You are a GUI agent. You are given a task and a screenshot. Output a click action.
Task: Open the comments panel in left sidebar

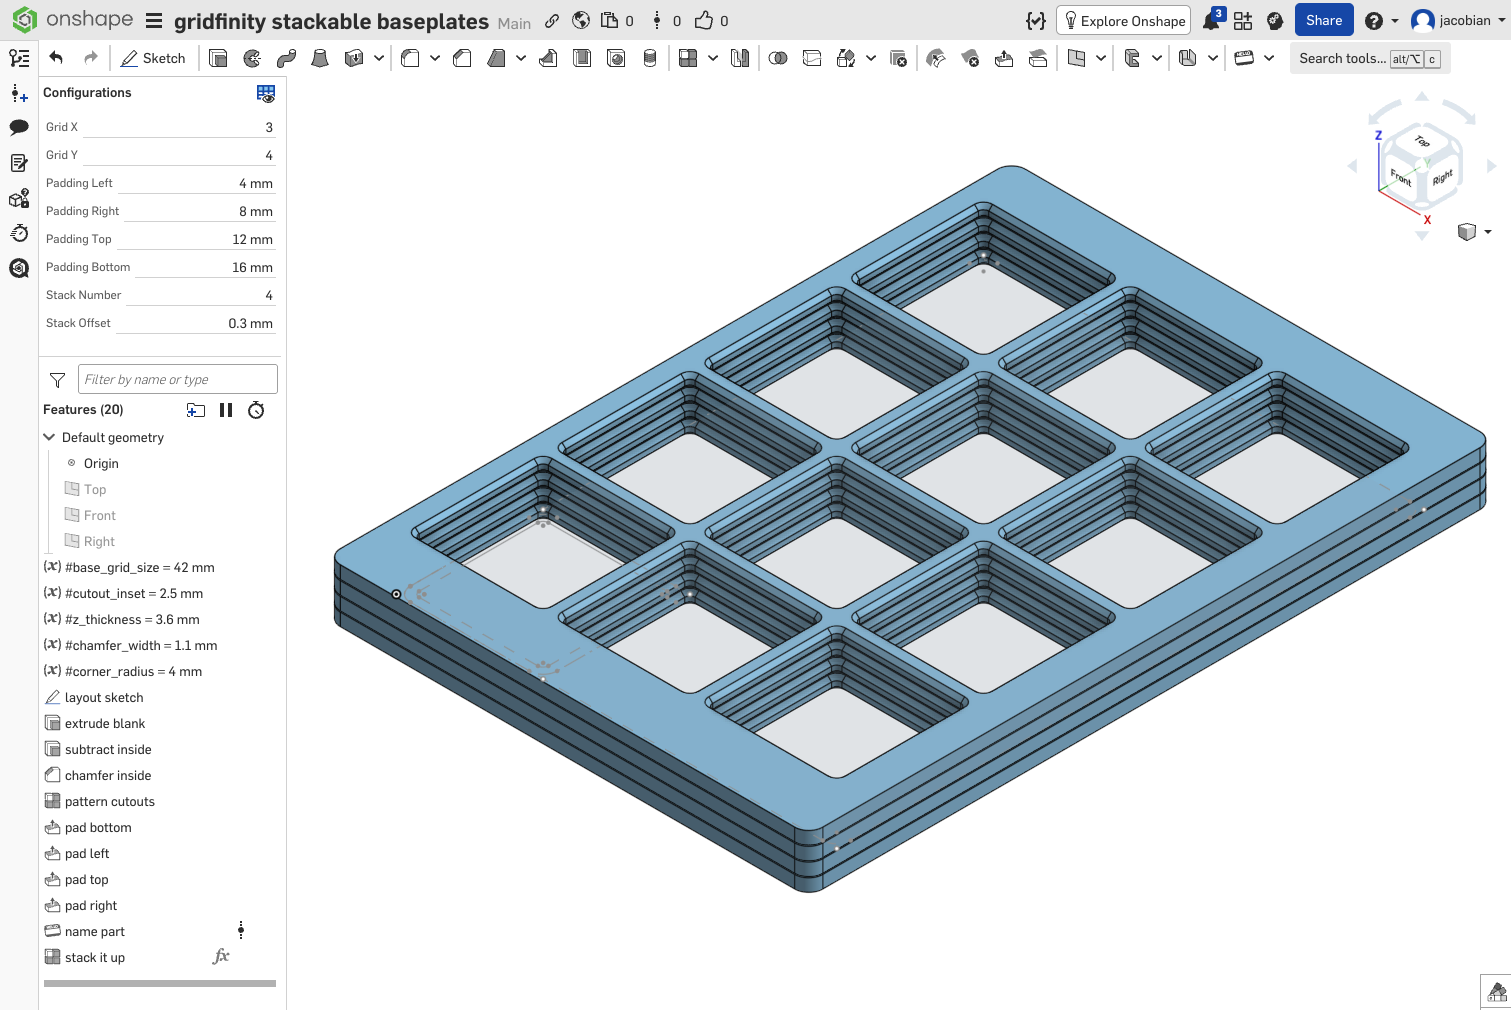tap(19, 127)
